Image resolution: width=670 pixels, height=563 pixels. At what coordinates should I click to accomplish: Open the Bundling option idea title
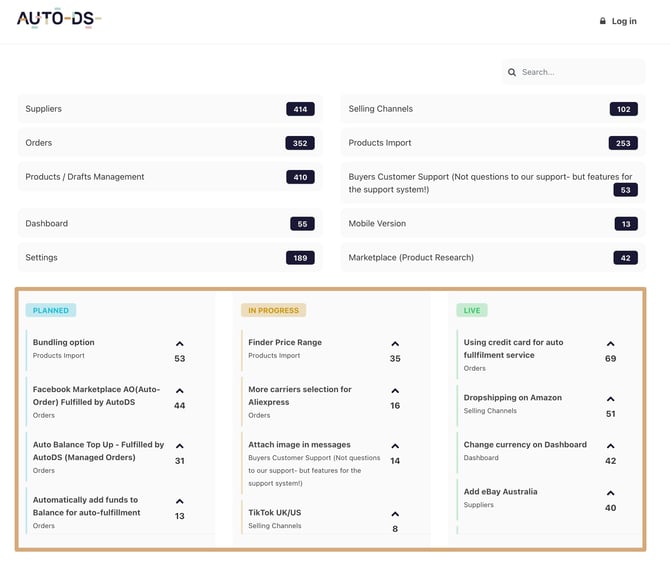tap(64, 342)
